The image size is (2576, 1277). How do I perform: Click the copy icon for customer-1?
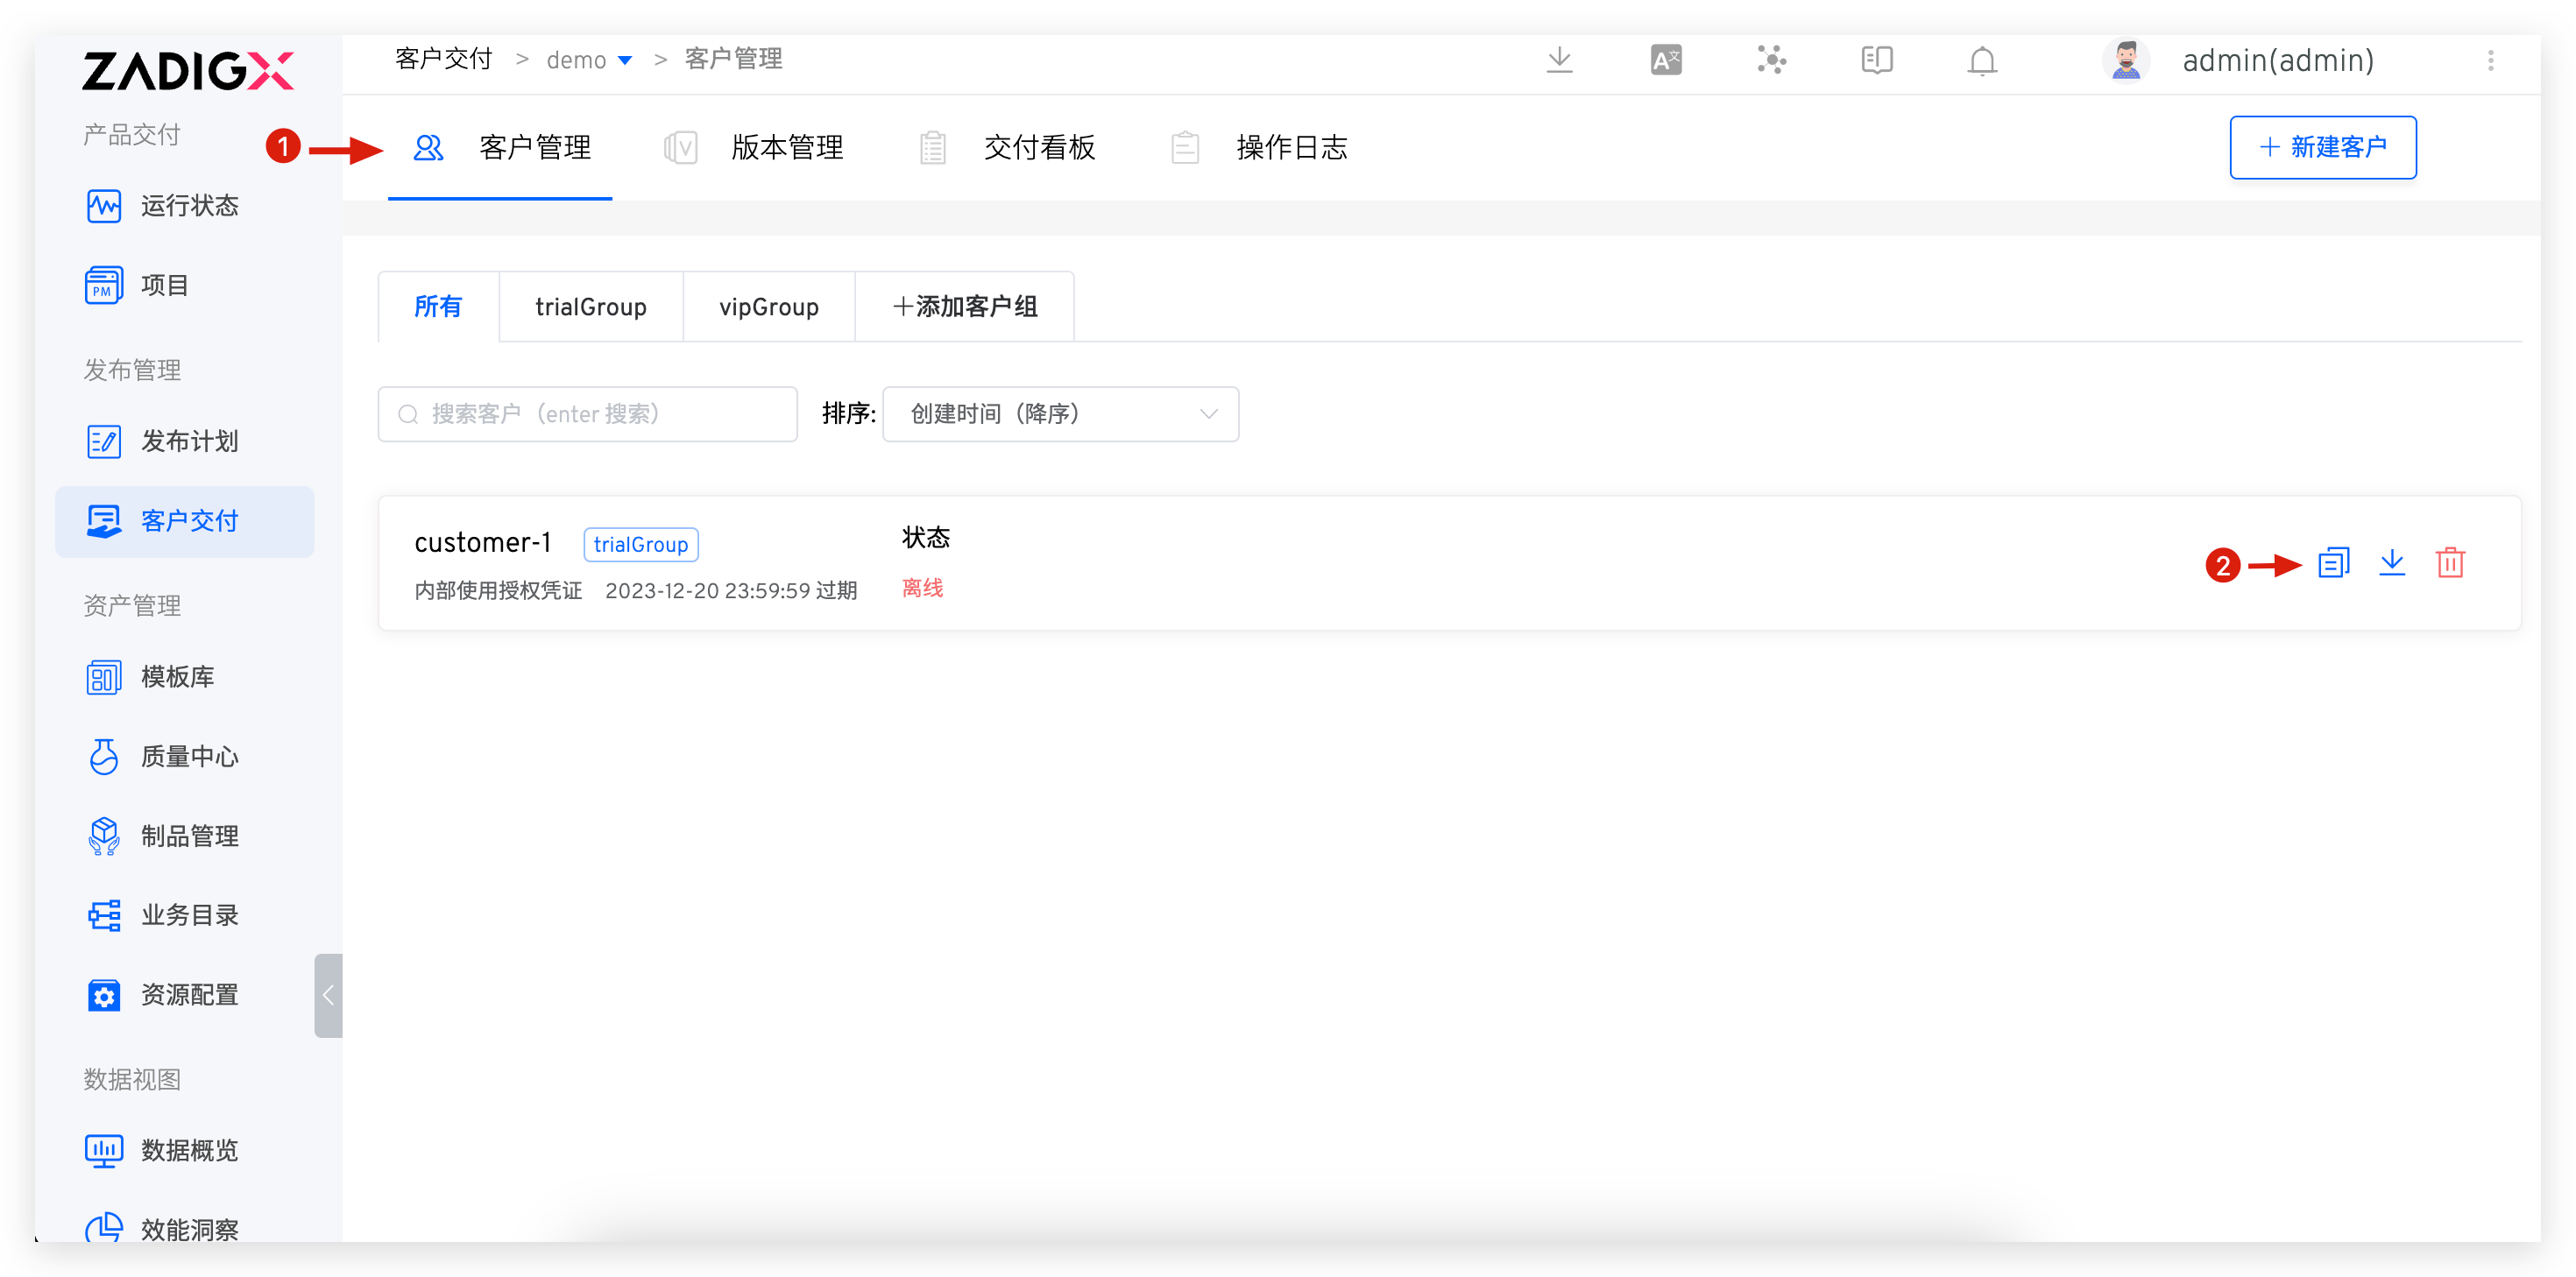pos(2333,563)
